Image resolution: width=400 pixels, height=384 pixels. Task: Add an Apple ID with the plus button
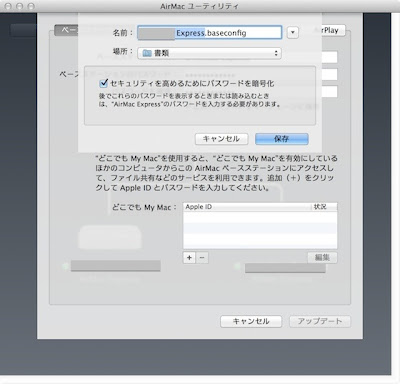(x=189, y=257)
